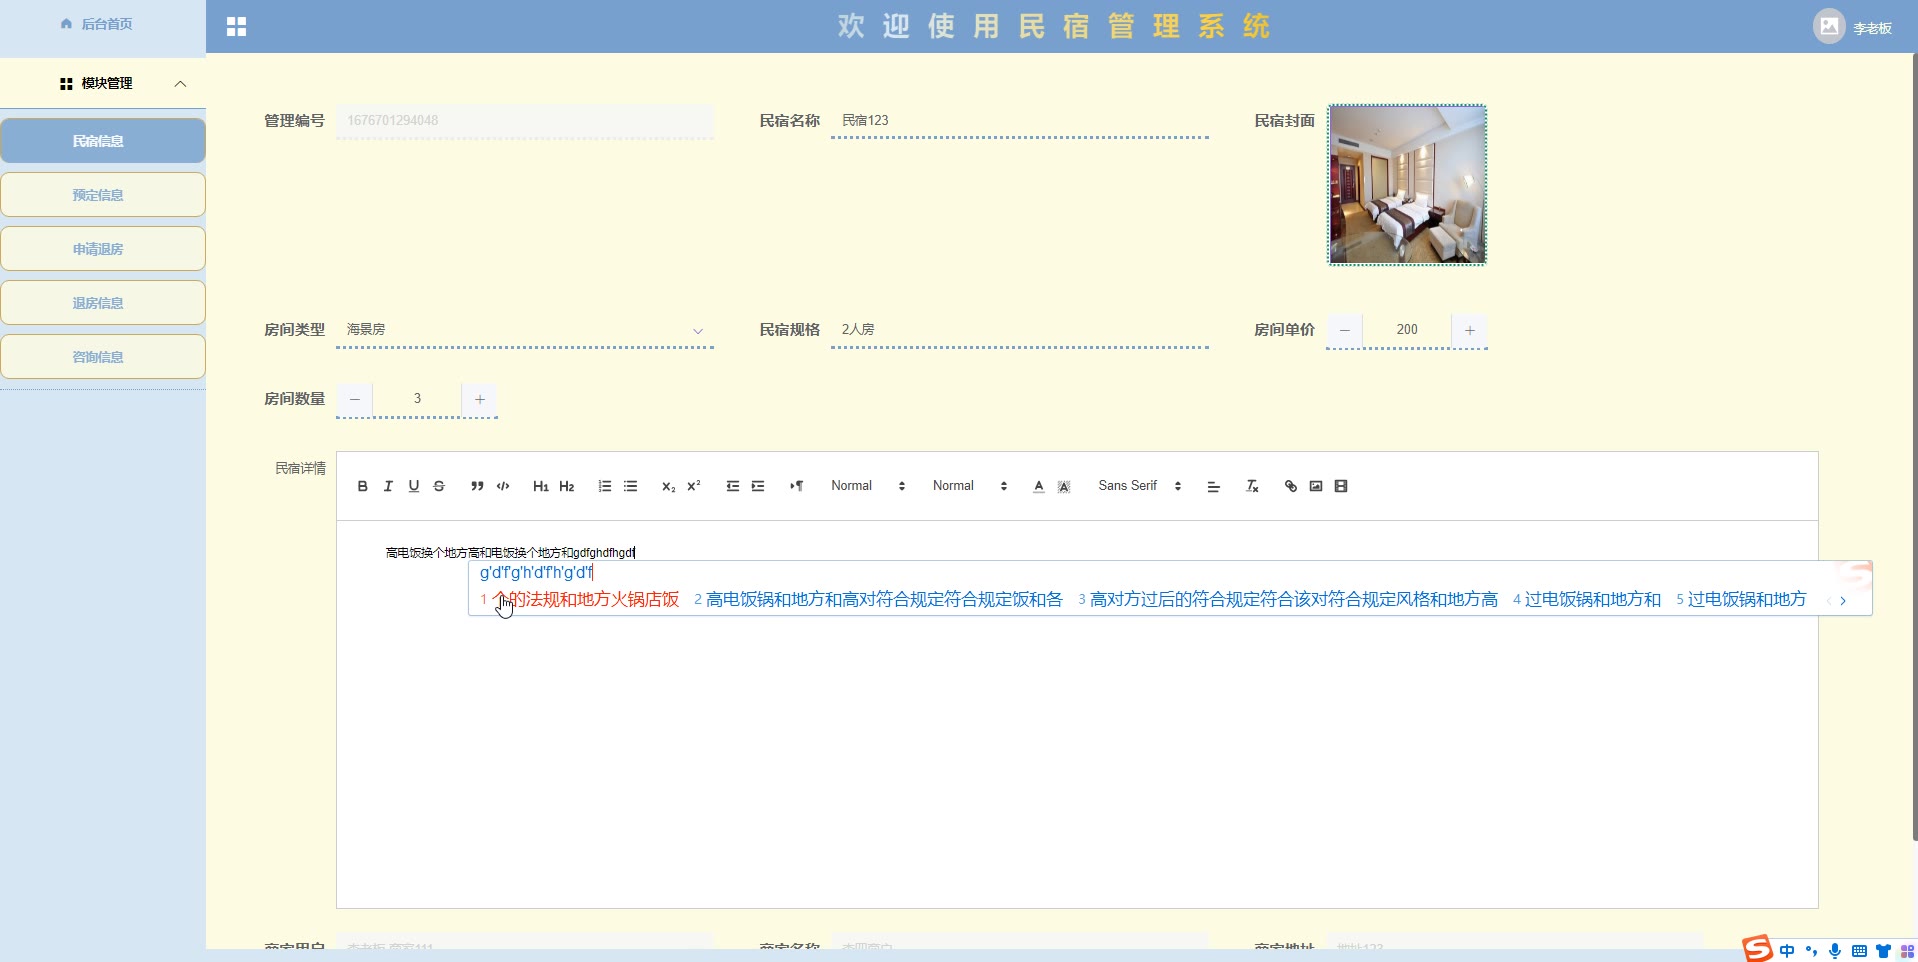The width and height of the screenshot is (1918, 962).
Task: Open the IME soft keyboard icon
Action: pyautogui.click(x=1859, y=951)
